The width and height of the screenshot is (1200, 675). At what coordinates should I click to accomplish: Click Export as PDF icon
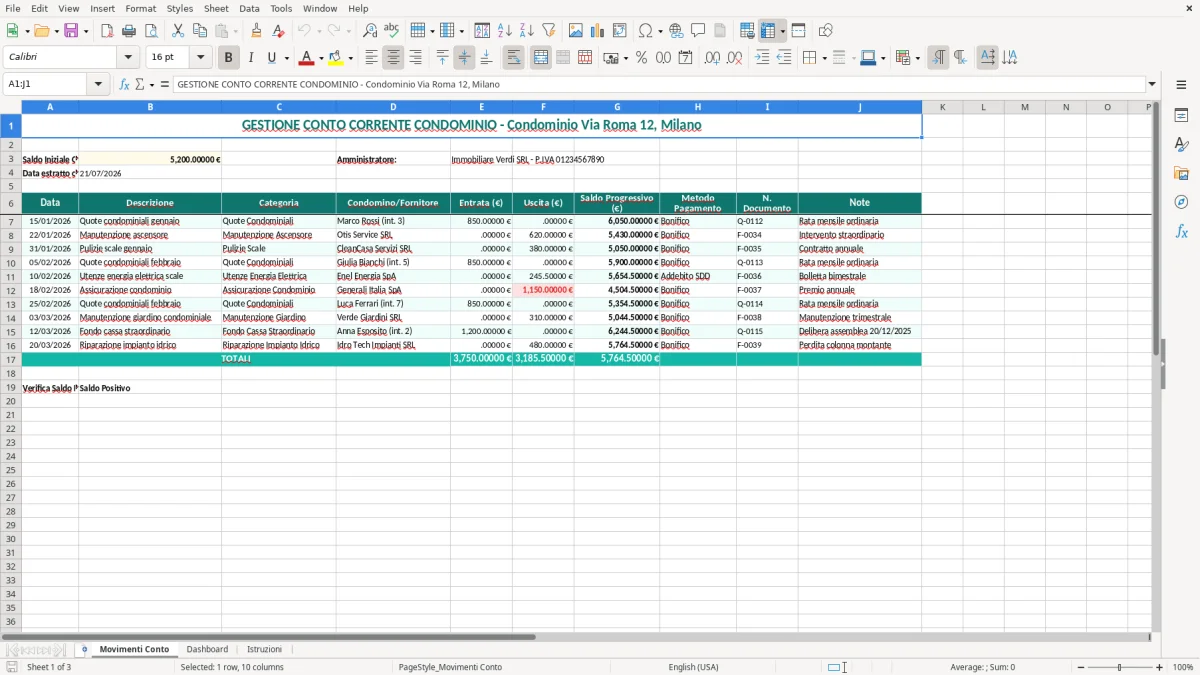click(x=107, y=31)
